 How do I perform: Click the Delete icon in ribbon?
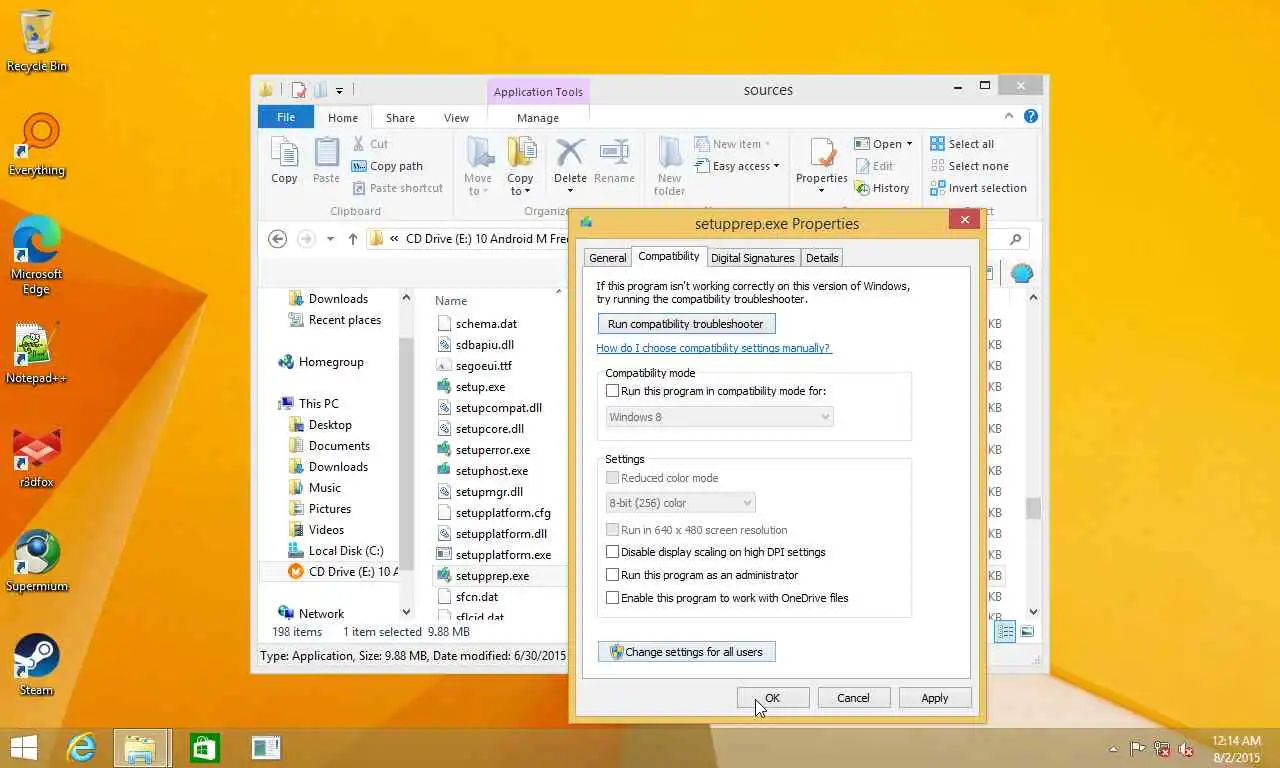tap(570, 152)
